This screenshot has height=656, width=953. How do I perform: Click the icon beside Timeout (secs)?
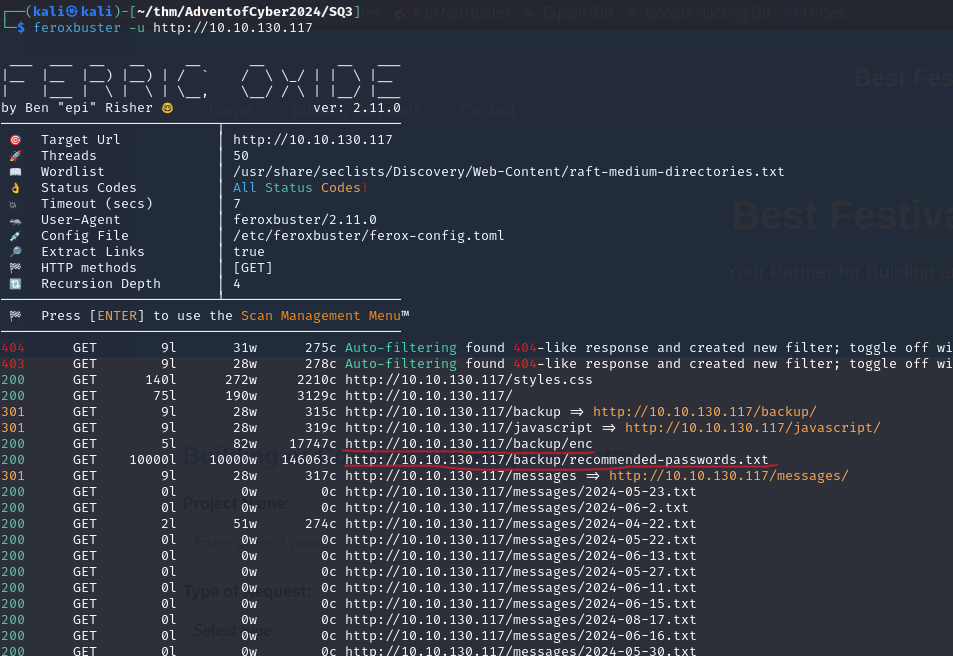point(13,204)
